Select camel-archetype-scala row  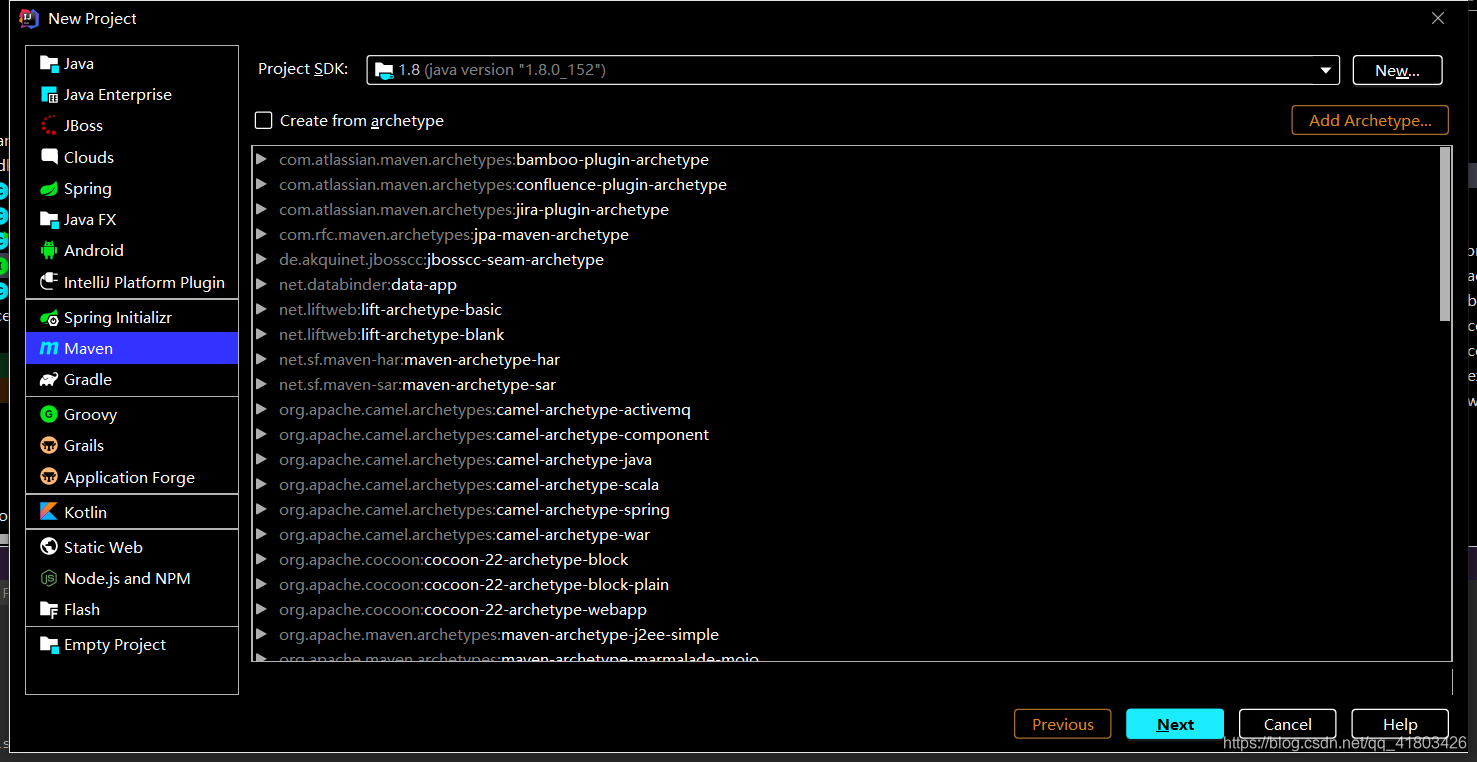tap(846, 485)
